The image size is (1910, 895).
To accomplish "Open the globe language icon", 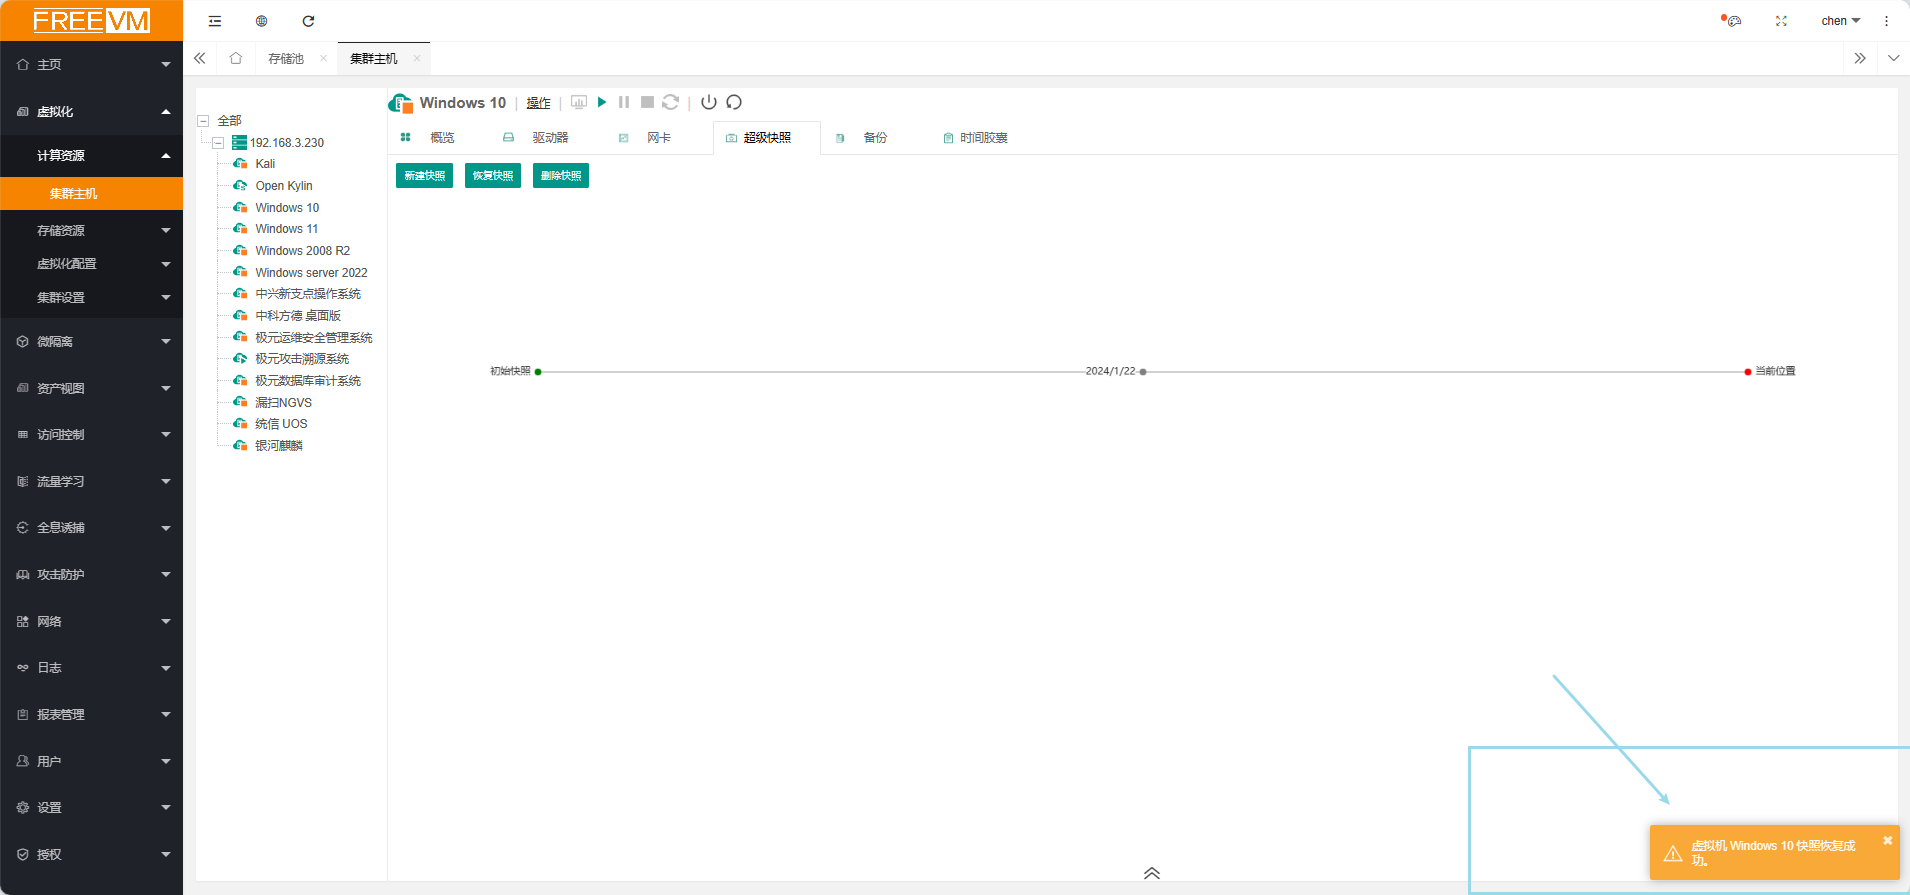I will click(x=262, y=21).
